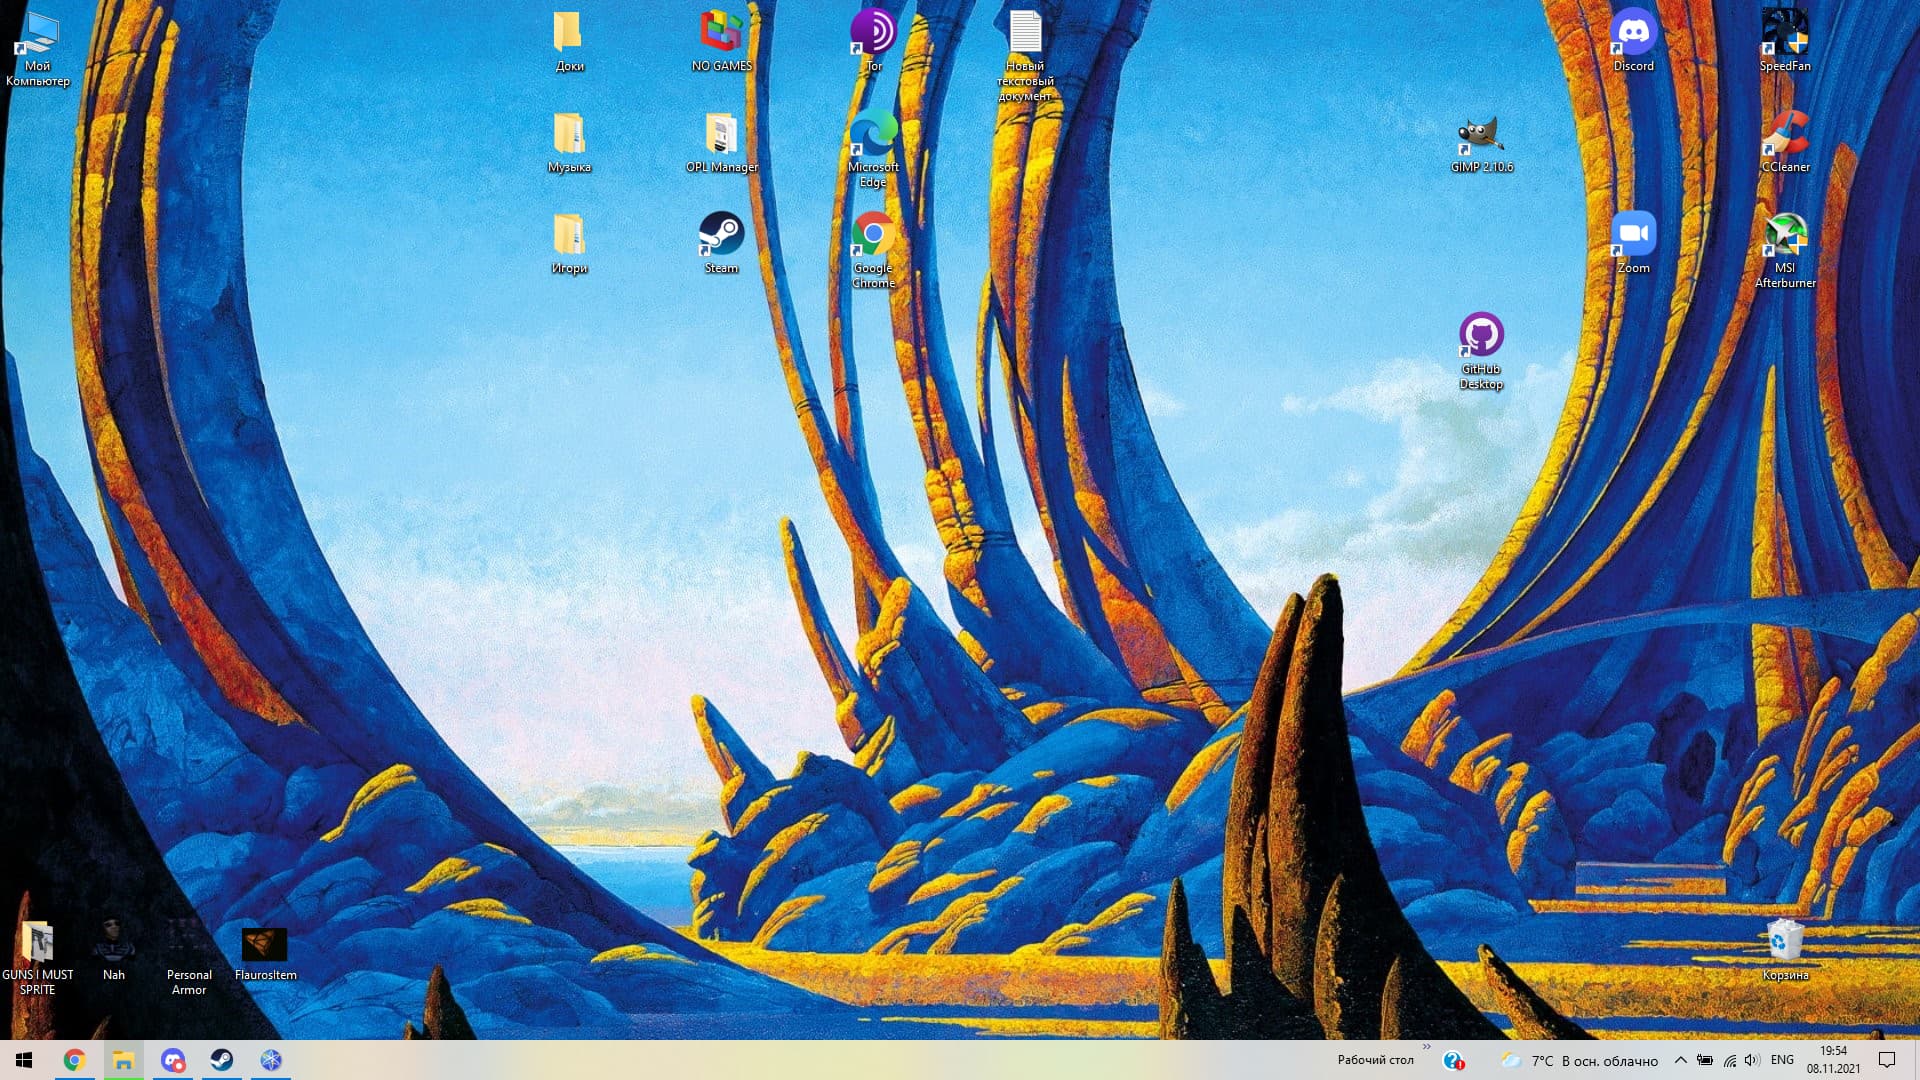This screenshot has height=1080, width=1920.
Task: Switch the ENG input language
Action: (x=1782, y=1060)
